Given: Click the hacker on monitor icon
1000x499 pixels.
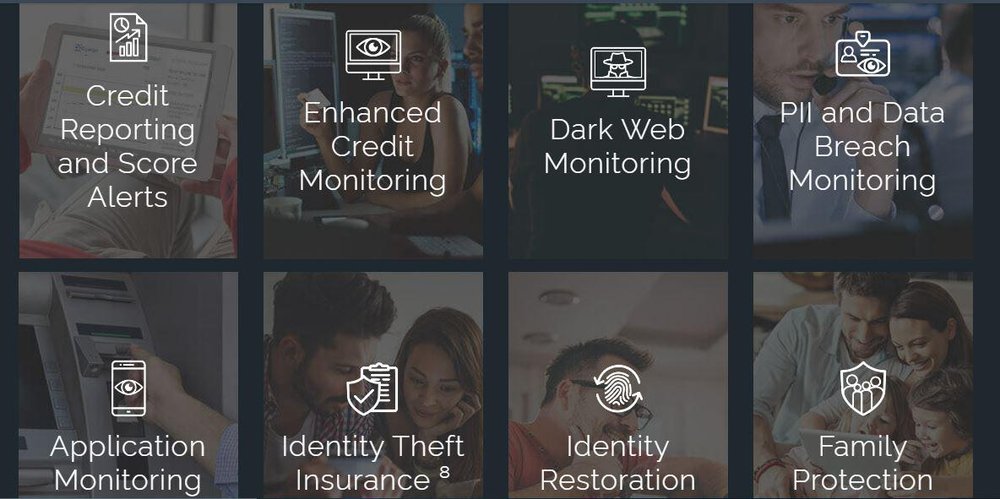Looking at the screenshot, I should pos(617,71).
